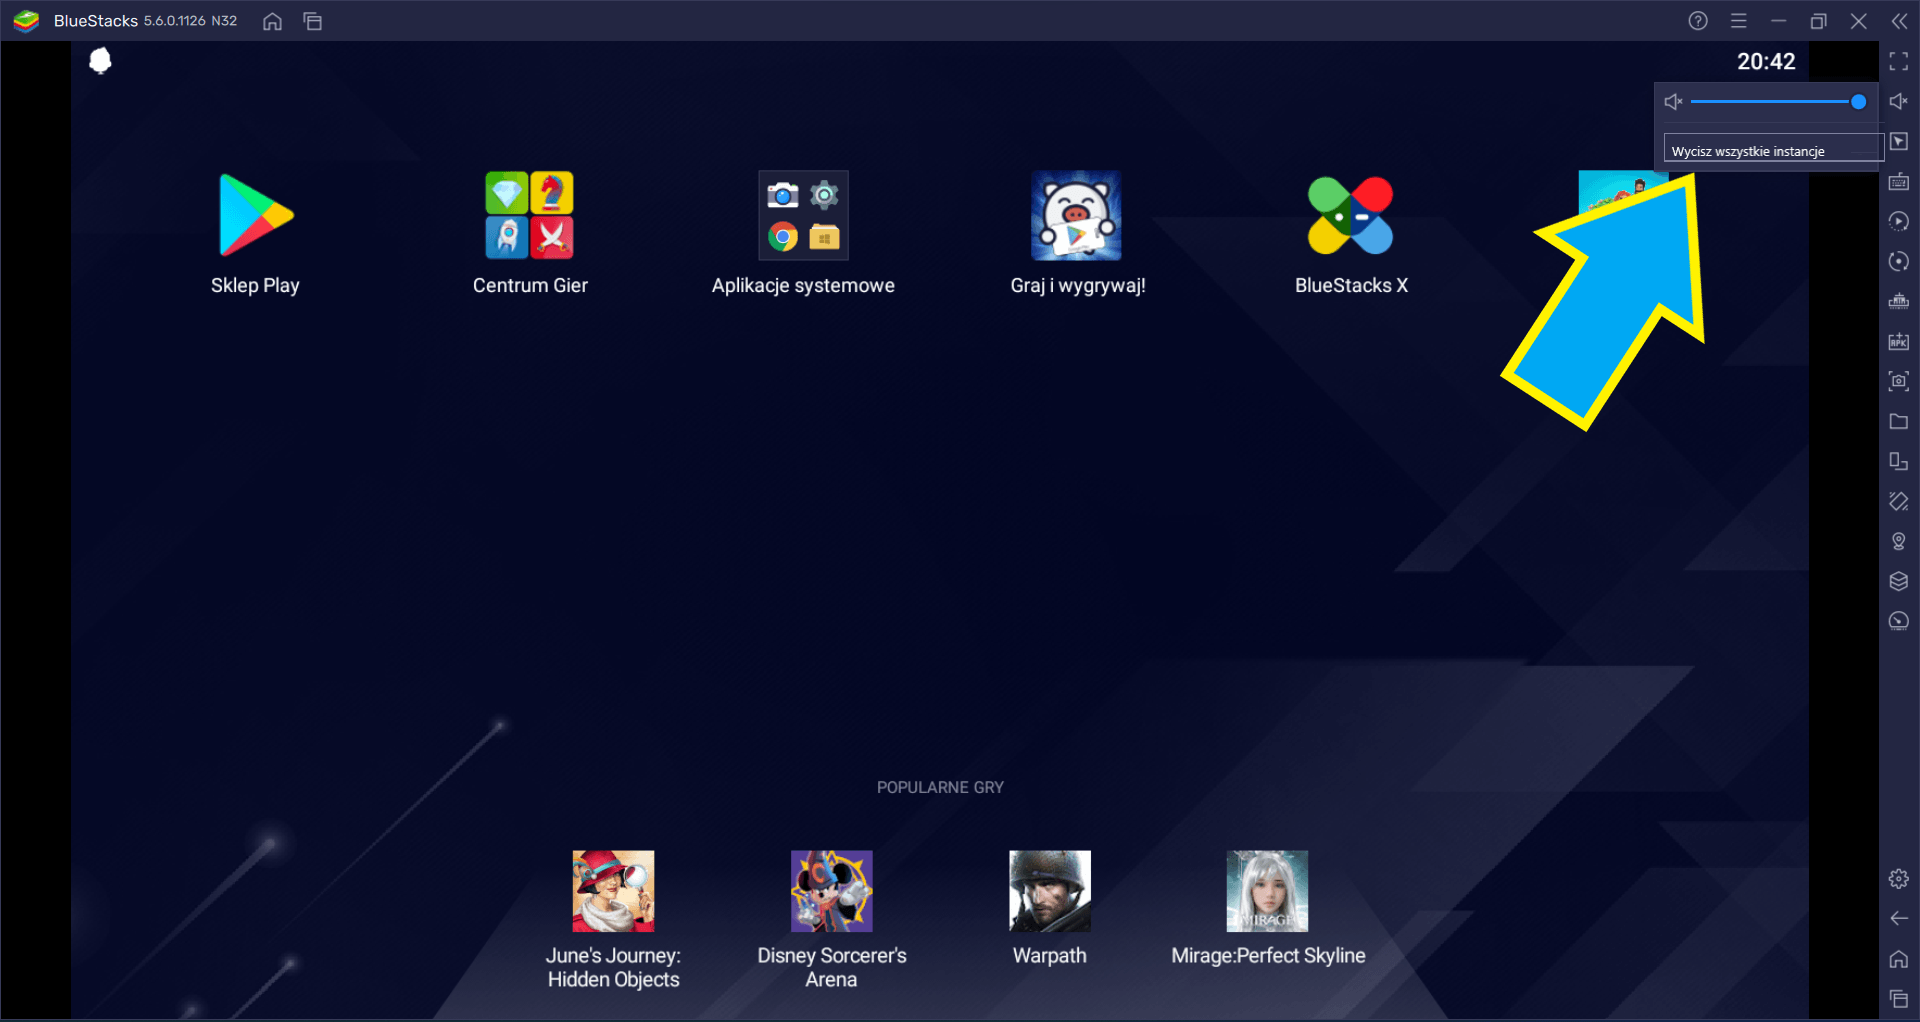Open game controls keyboard icon
1920x1022 pixels.
click(1899, 182)
